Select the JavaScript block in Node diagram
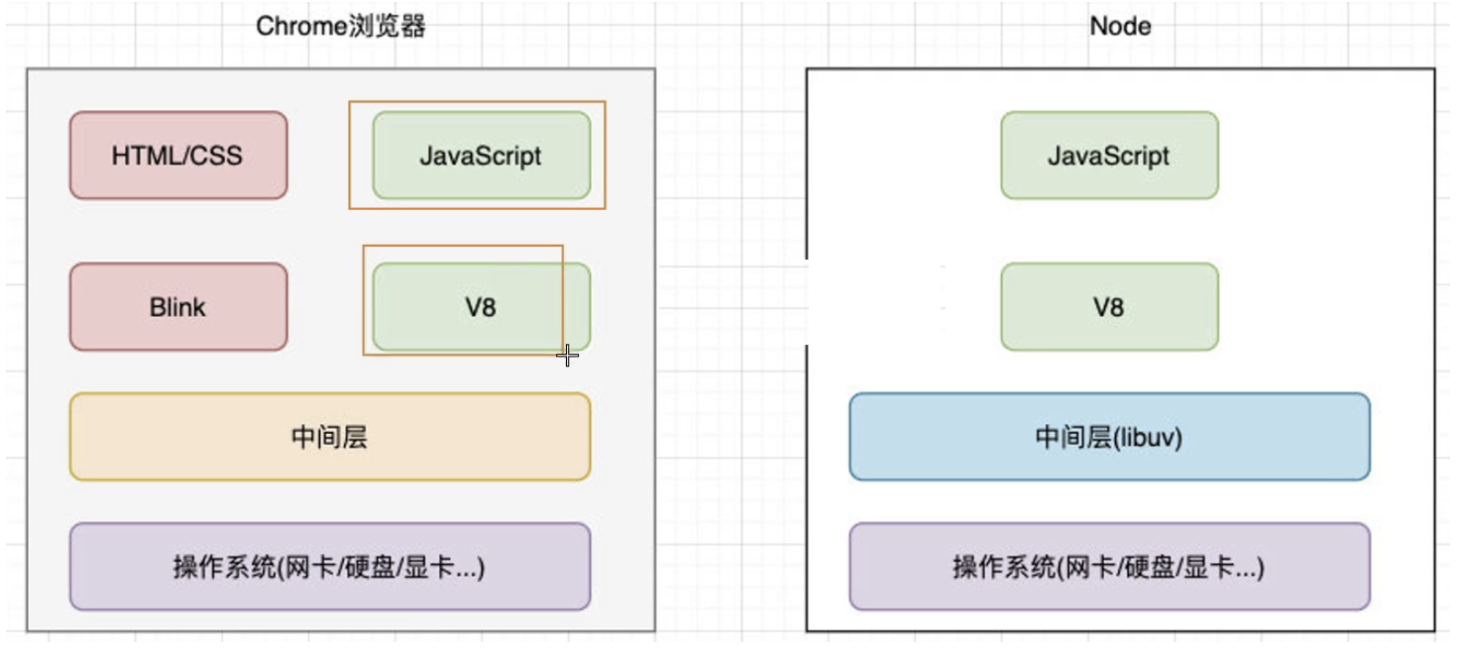The image size is (1470, 652). click(x=1109, y=156)
